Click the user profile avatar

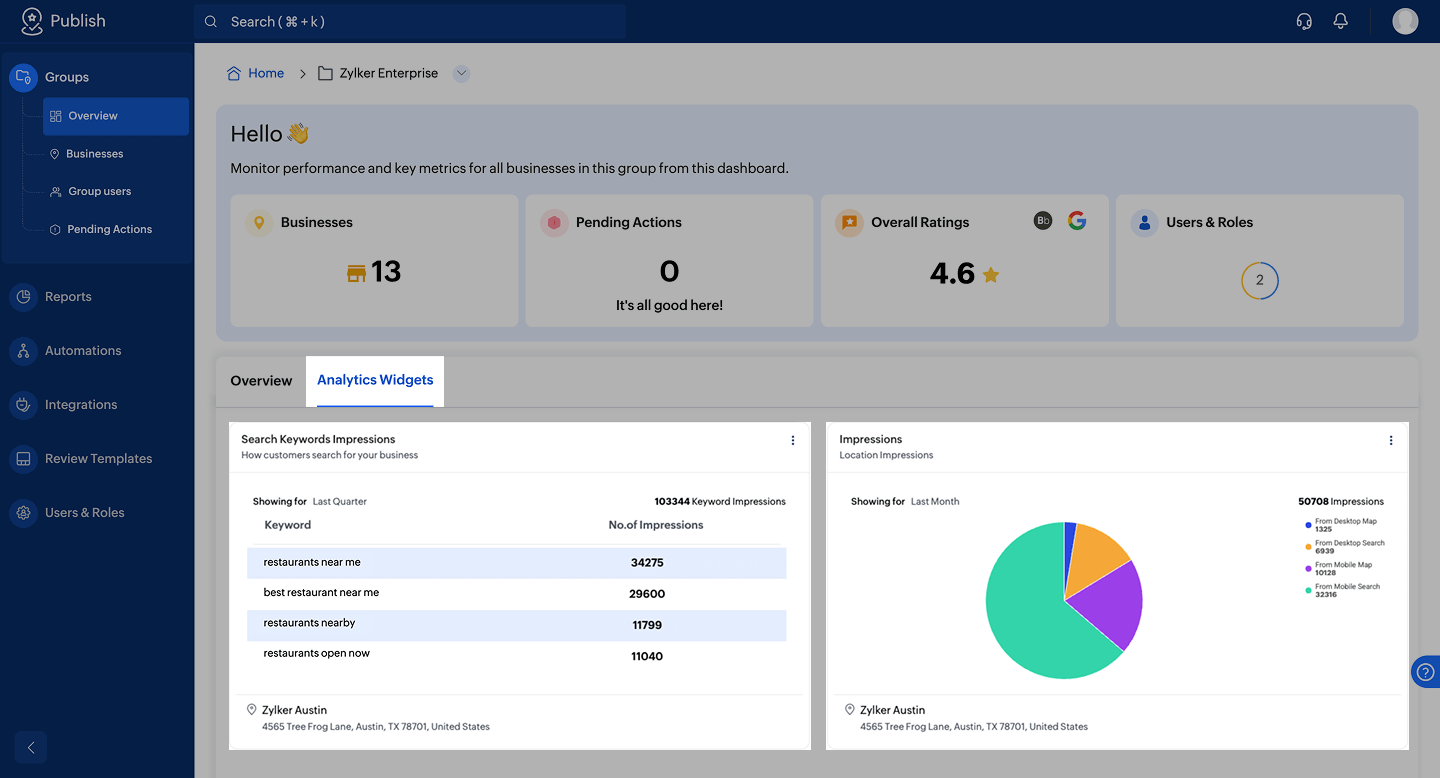pos(1405,21)
